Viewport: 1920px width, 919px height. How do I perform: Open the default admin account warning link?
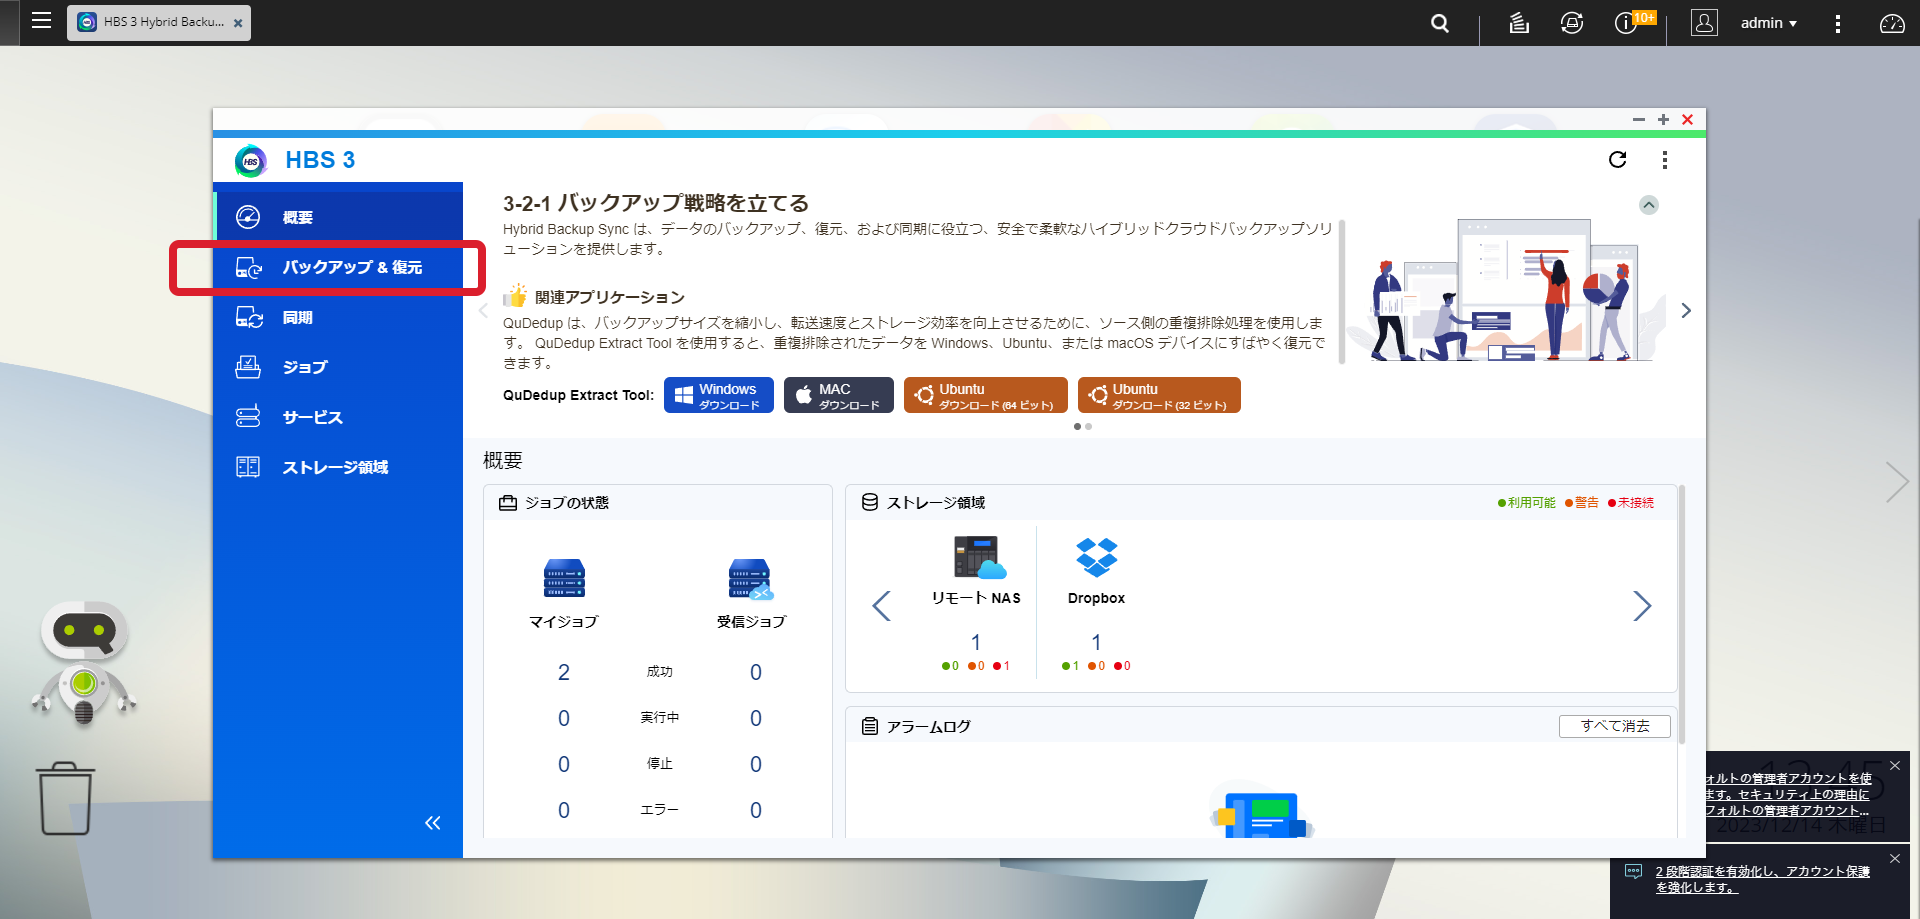point(1788,794)
